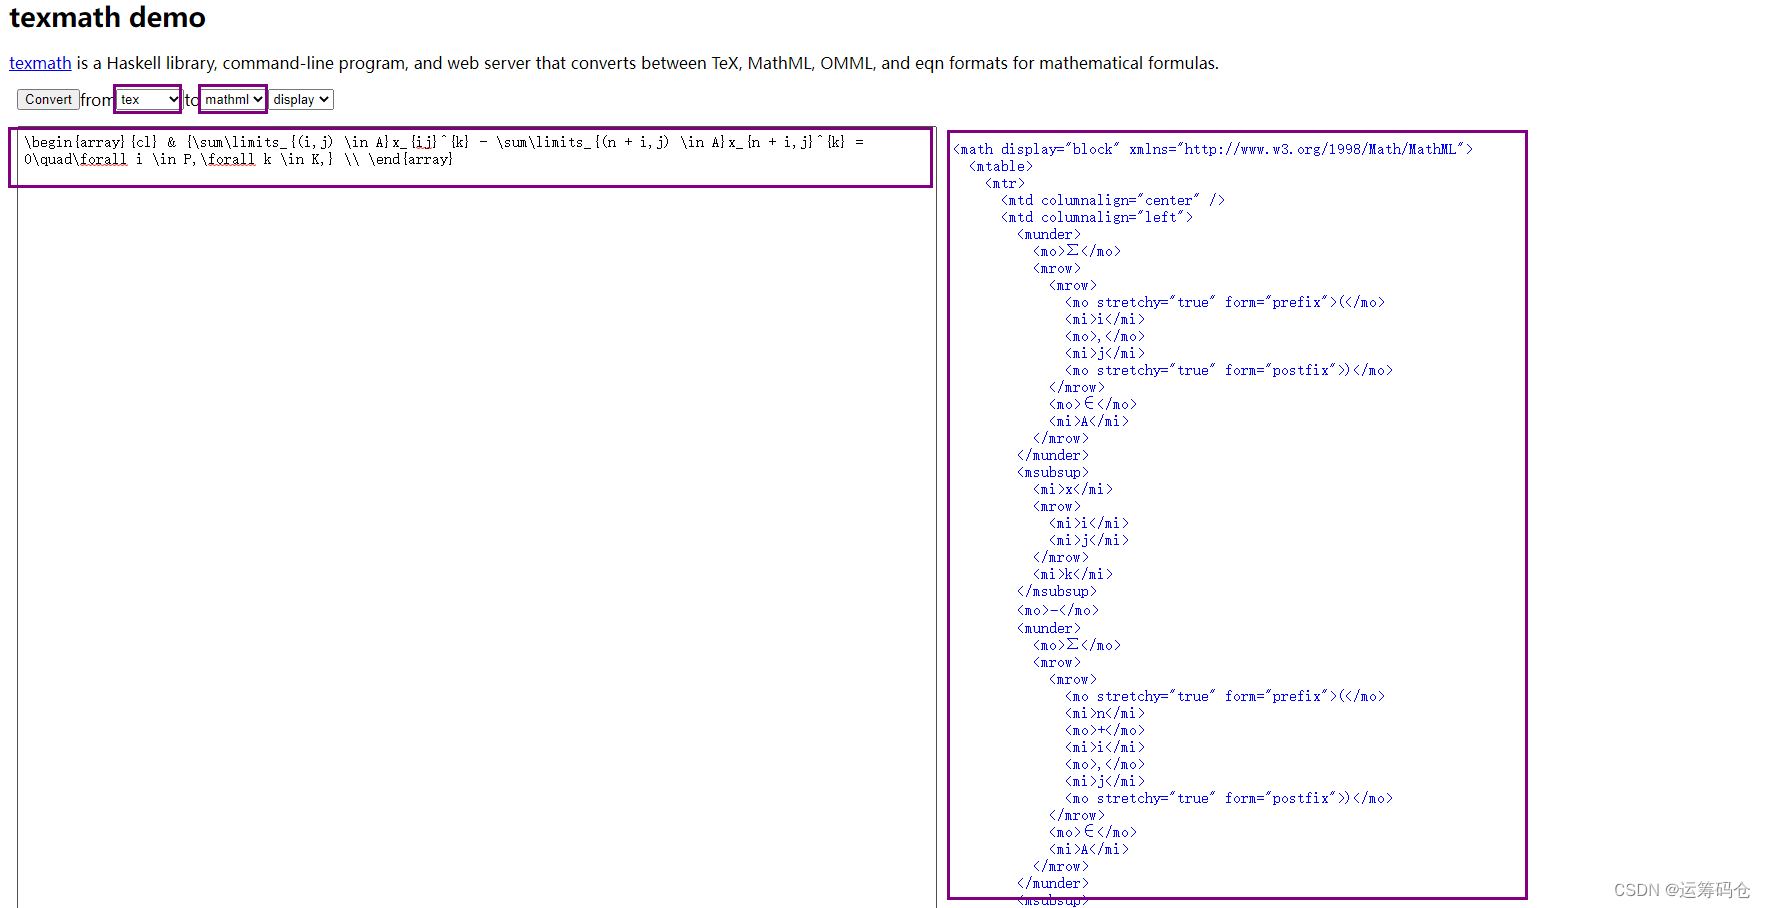This screenshot has width=1766, height=908.
Task: Click the <mtable> tag in the output
Action: (1000, 166)
